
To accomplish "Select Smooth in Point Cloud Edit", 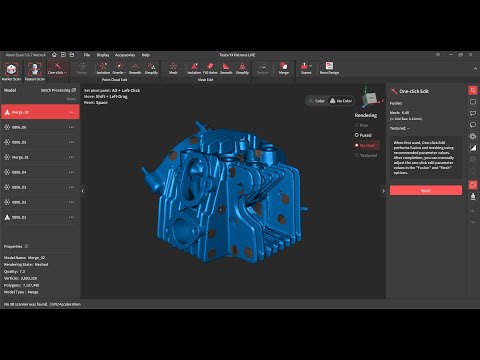I will (135, 69).
